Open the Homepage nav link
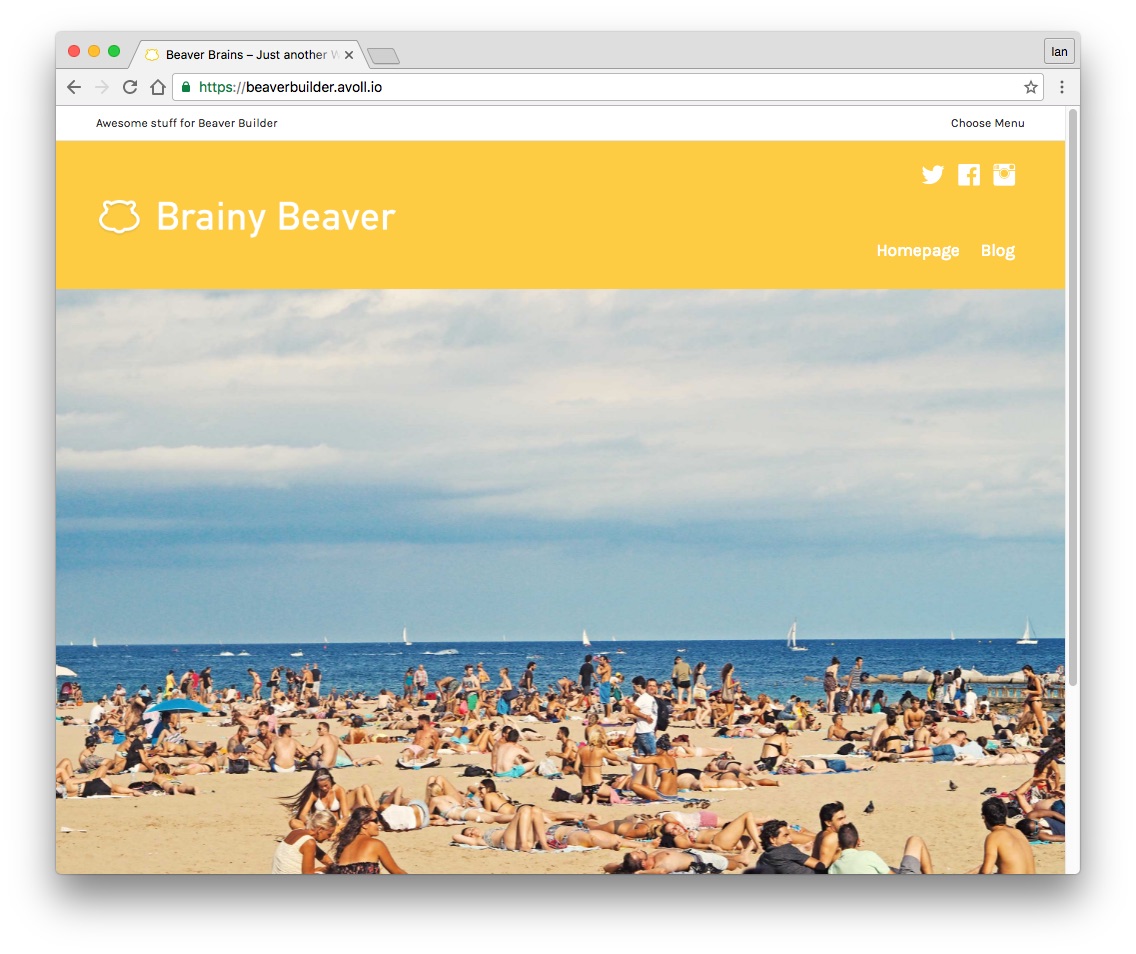This screenshot has height=954, width=1136. pyautogui.click(x=917, y=251)
